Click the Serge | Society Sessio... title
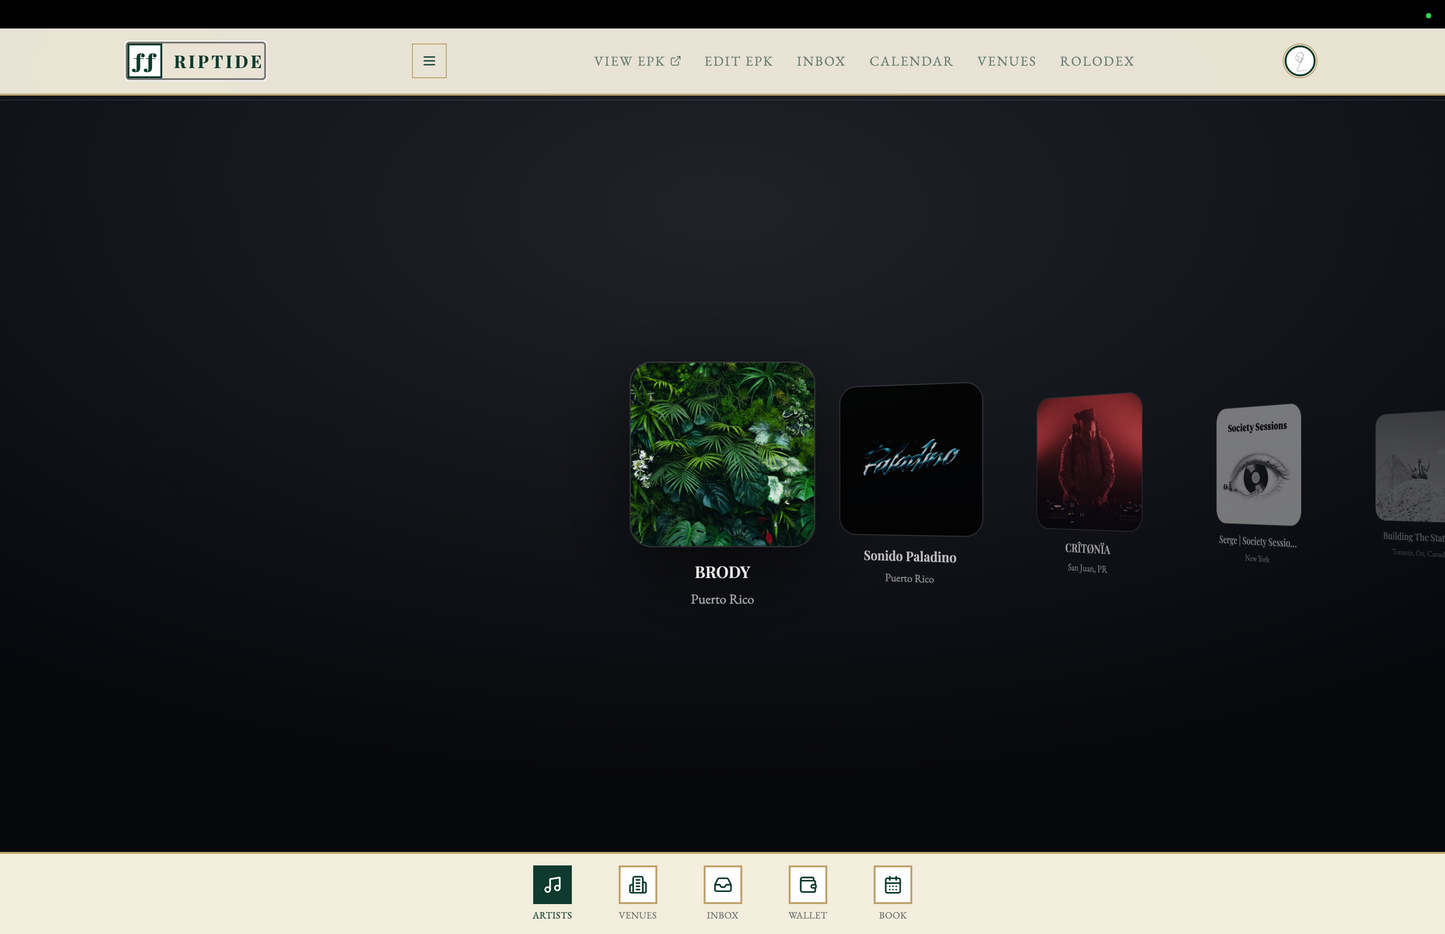 pyautogui.click(x=1257, y=541)
